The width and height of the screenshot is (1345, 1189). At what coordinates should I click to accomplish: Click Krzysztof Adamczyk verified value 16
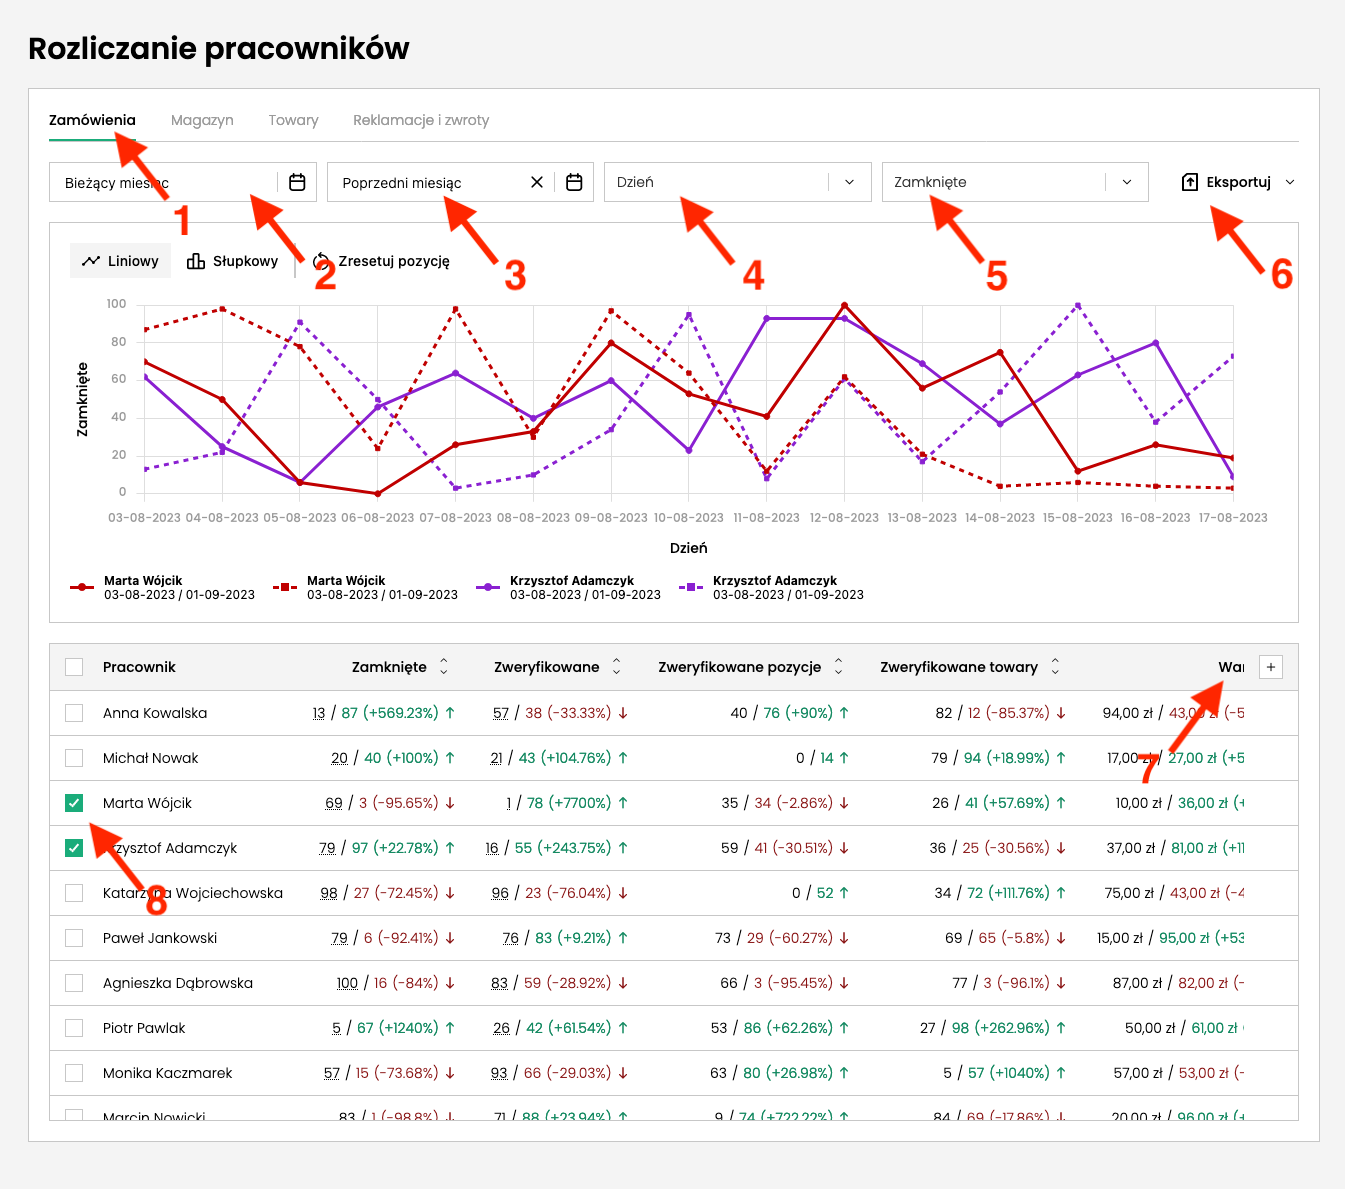(492, 848)
